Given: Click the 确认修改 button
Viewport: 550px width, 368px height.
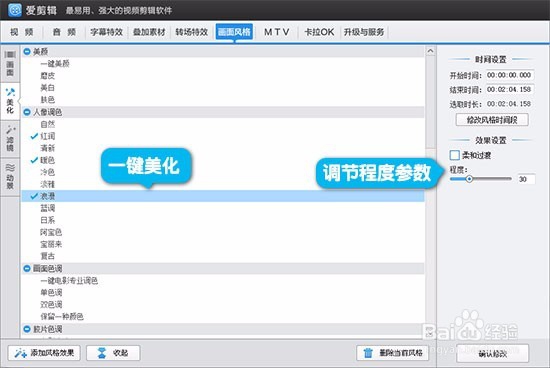Looking at the screenshot, I should point(492,354).
